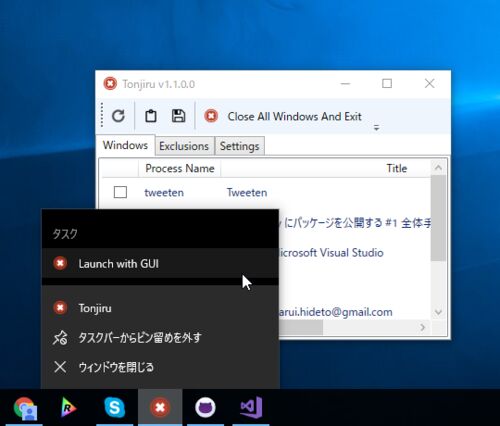
Task: Open the Settings tab
Action: 240,146
